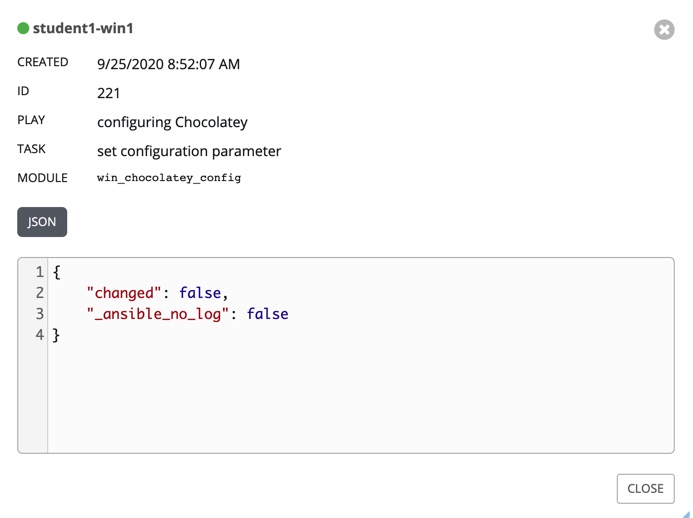Screen dimensions: 693x518
Task: Click line number 2 in the gutter
Action: pyautogui.click(x=39, y=293)
